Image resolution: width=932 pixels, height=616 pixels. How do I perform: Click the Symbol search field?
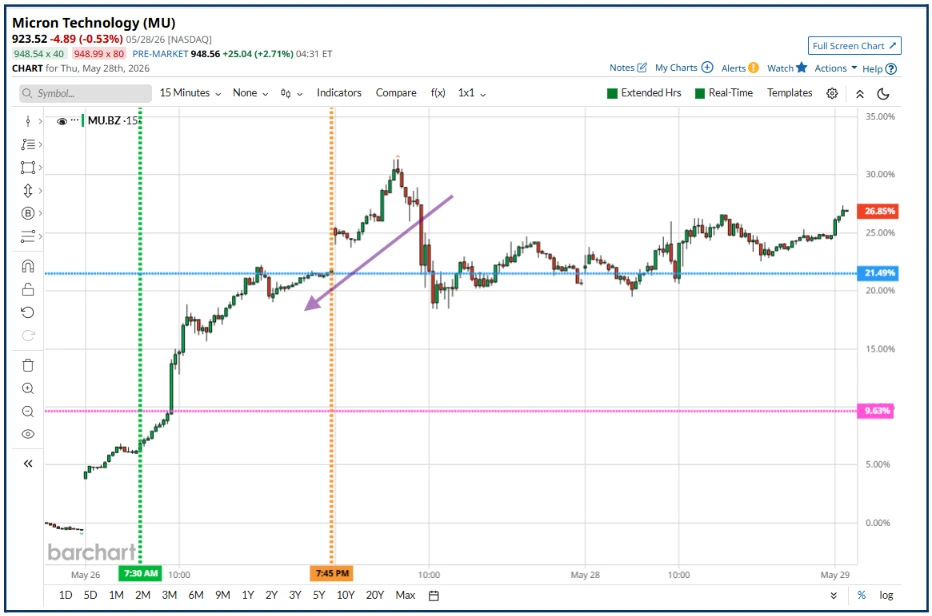click(x=85, y=93)
